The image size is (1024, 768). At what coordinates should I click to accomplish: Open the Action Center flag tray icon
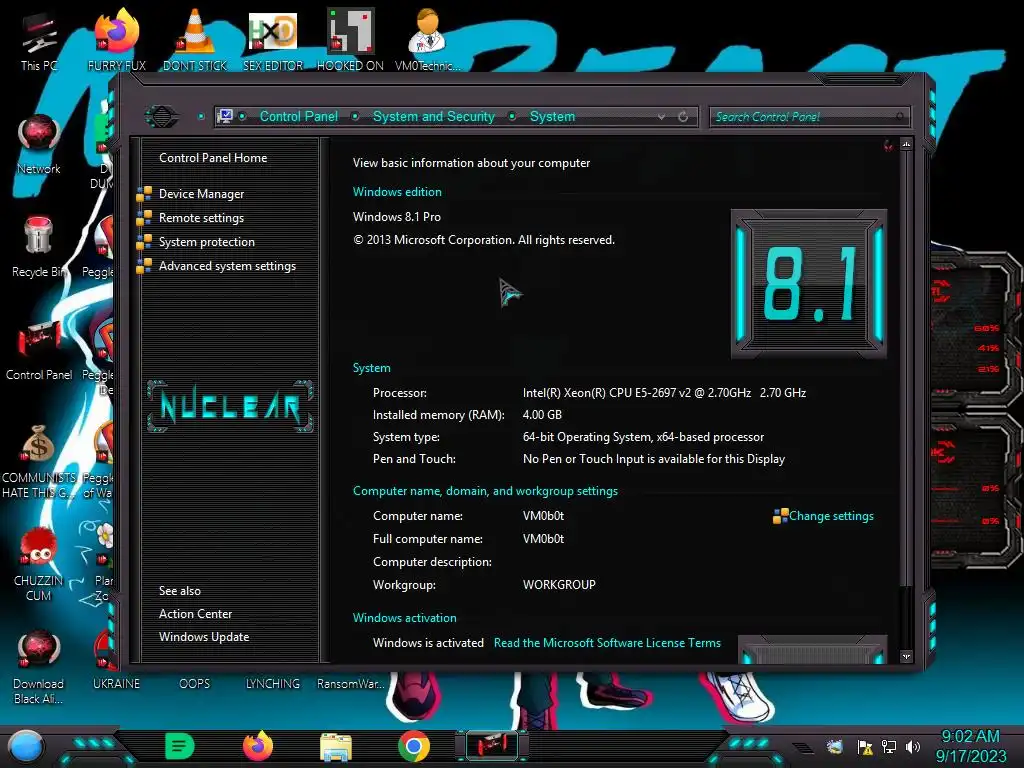(865, 746)
